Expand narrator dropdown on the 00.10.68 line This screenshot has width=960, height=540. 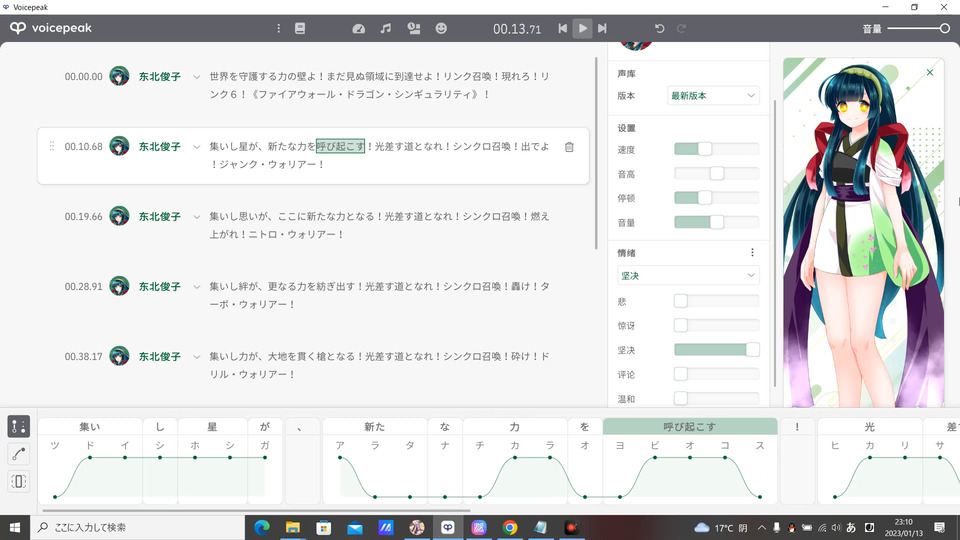[x=197, y=147]
